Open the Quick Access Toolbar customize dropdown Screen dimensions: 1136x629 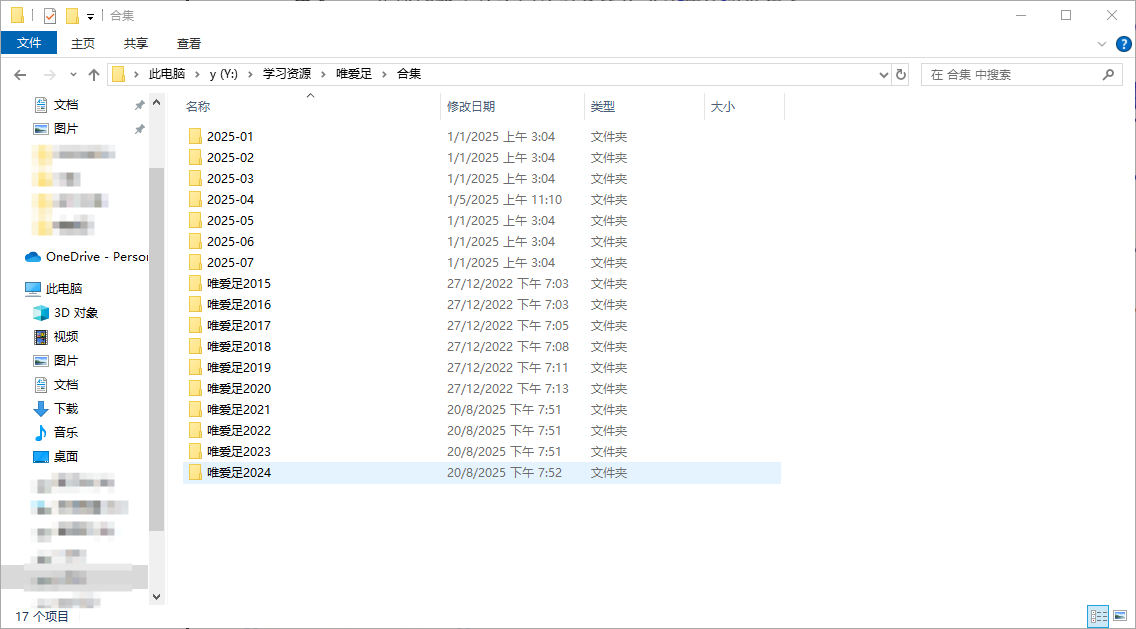coord(91,17)
